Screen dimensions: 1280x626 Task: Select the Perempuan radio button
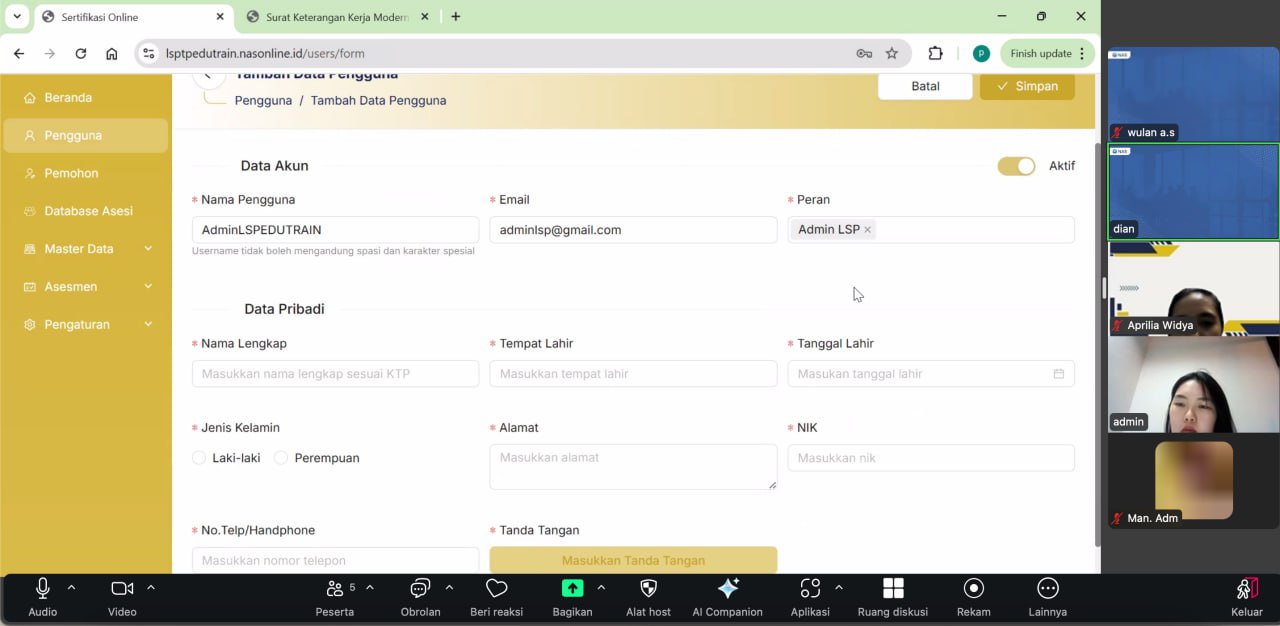click(281, 458)
